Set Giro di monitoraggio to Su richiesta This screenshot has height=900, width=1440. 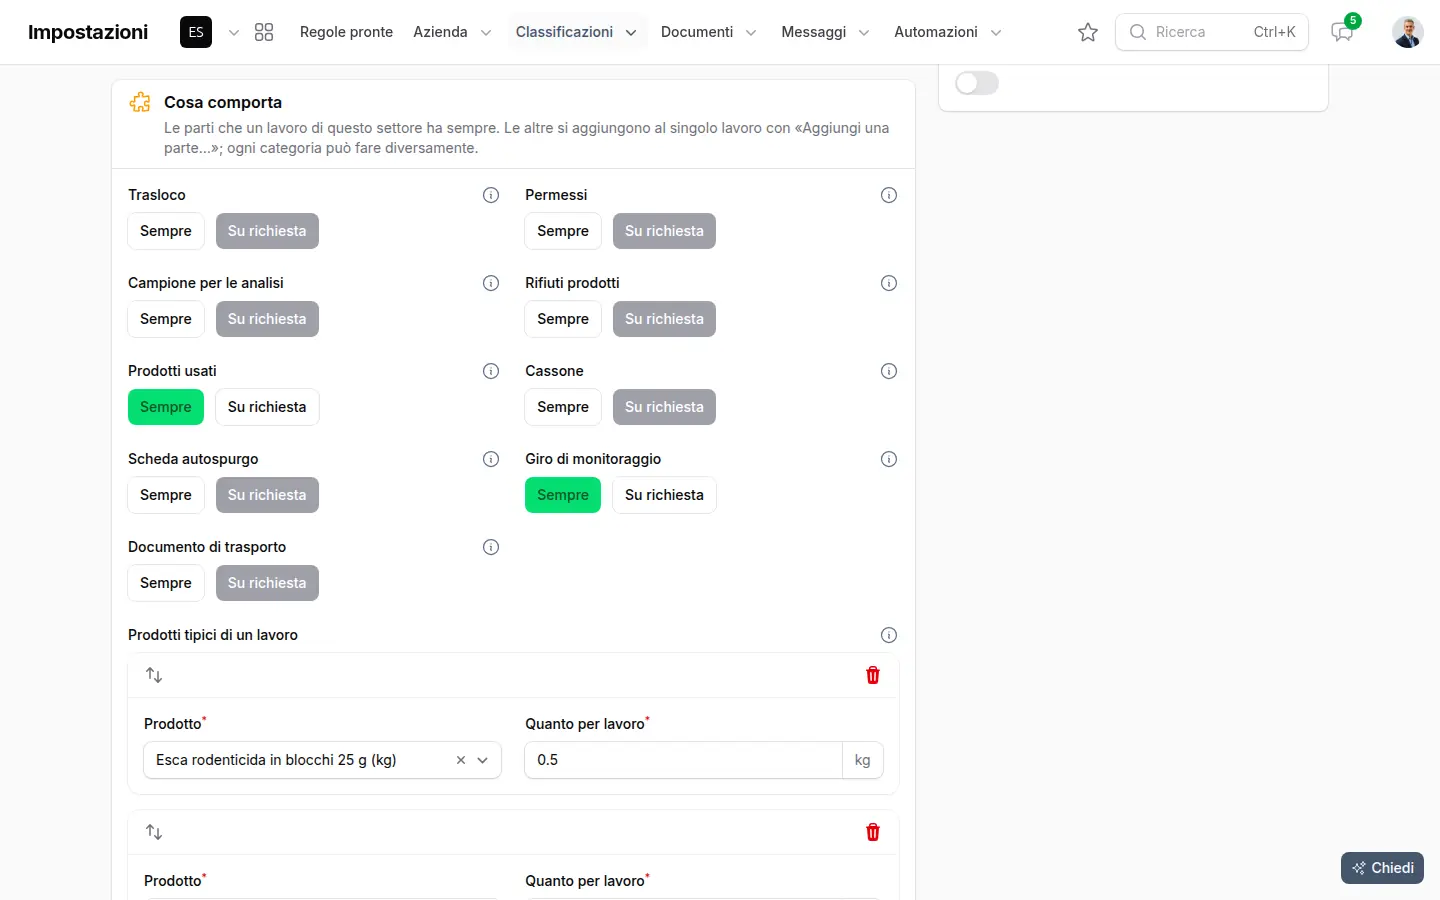pyautogui.click(x=664, y=495)
